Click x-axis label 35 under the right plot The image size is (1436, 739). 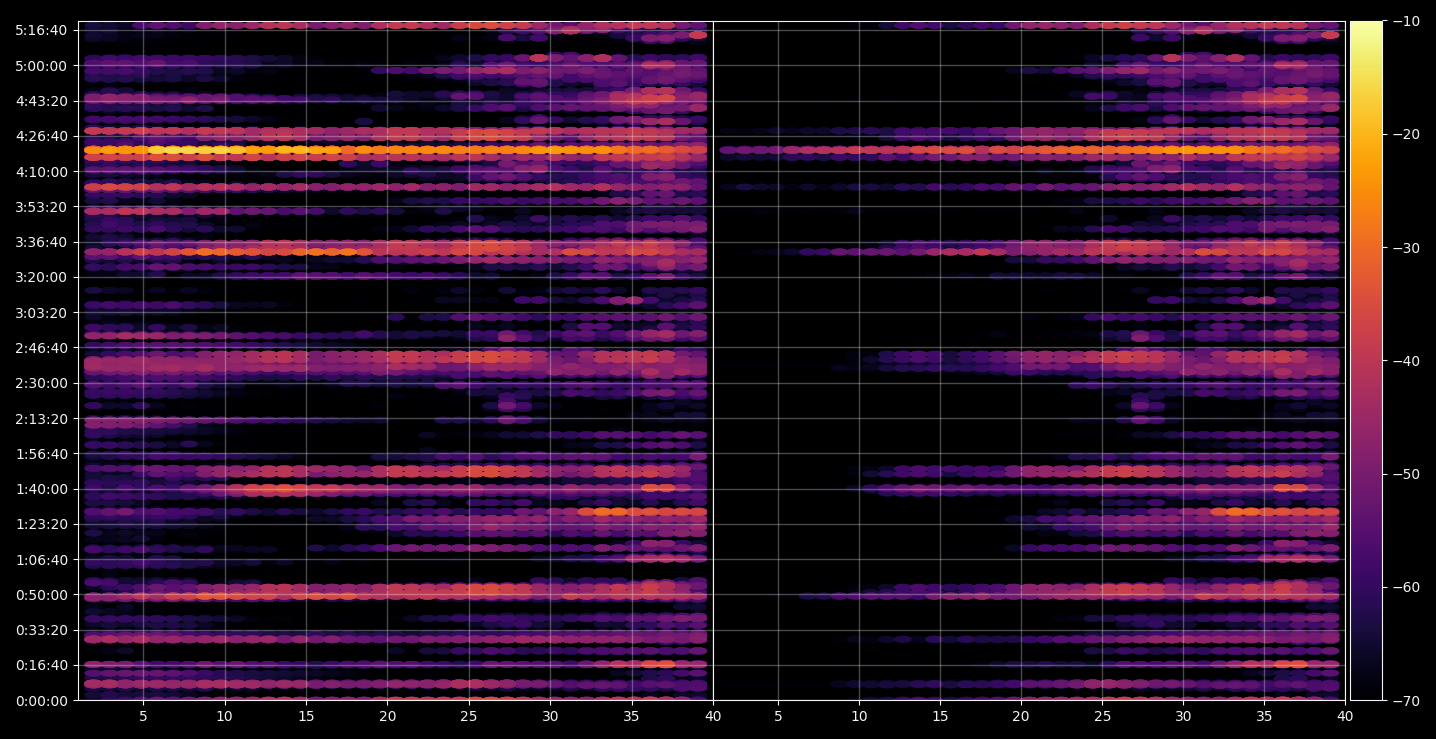[1264, 716]
